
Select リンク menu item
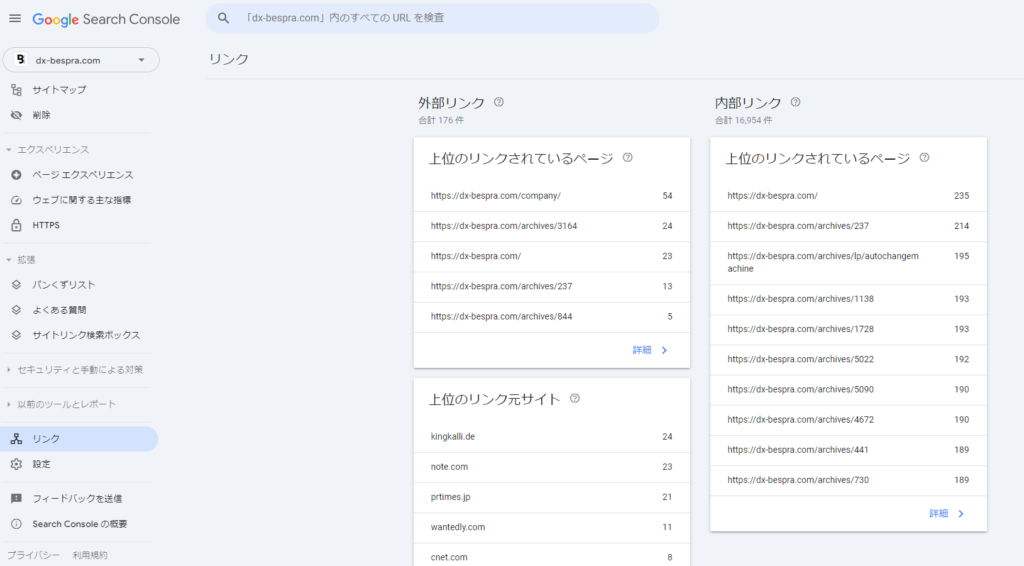79,439
